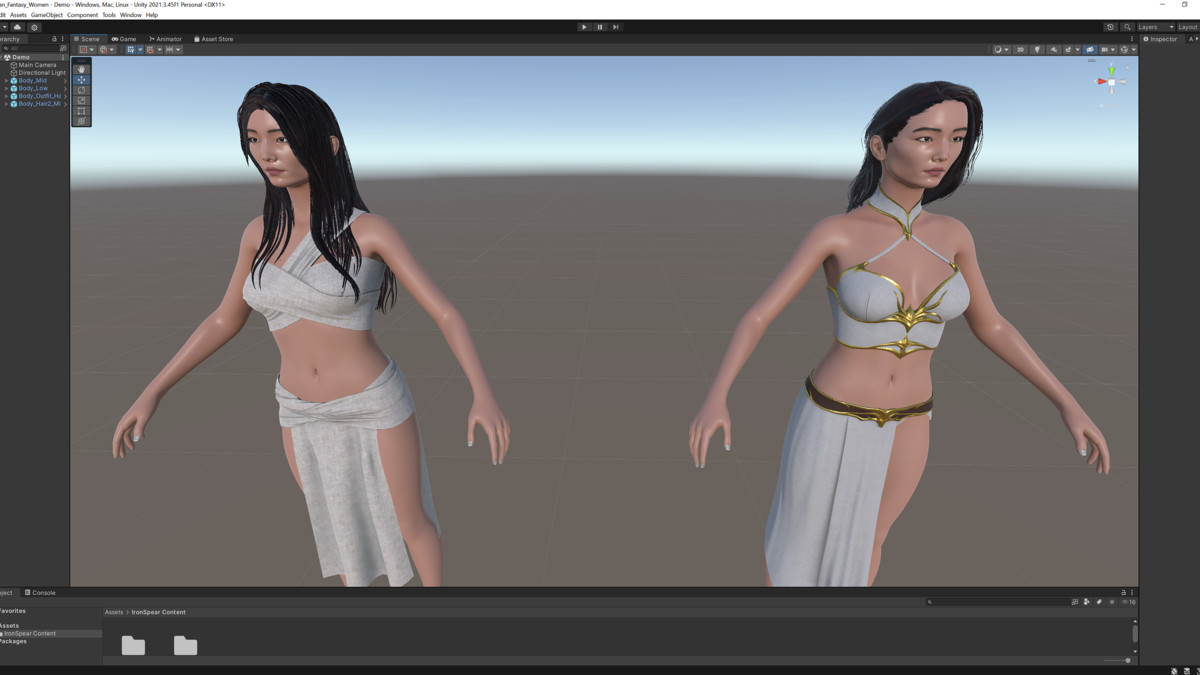Expand the Body_Low object
The height and width of the screenshot is (675, 1200).
click(6, 88)
